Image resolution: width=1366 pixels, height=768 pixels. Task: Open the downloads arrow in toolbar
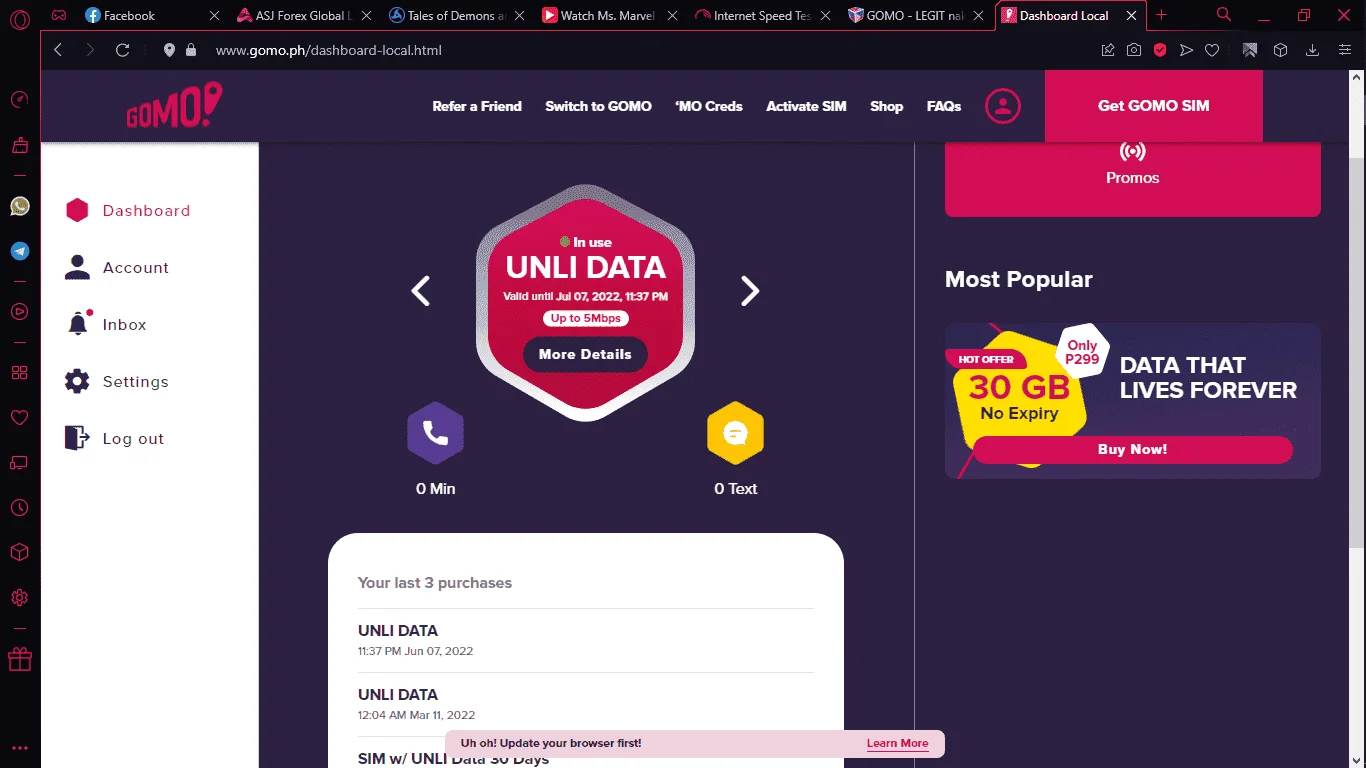(x=1313, y=50)
